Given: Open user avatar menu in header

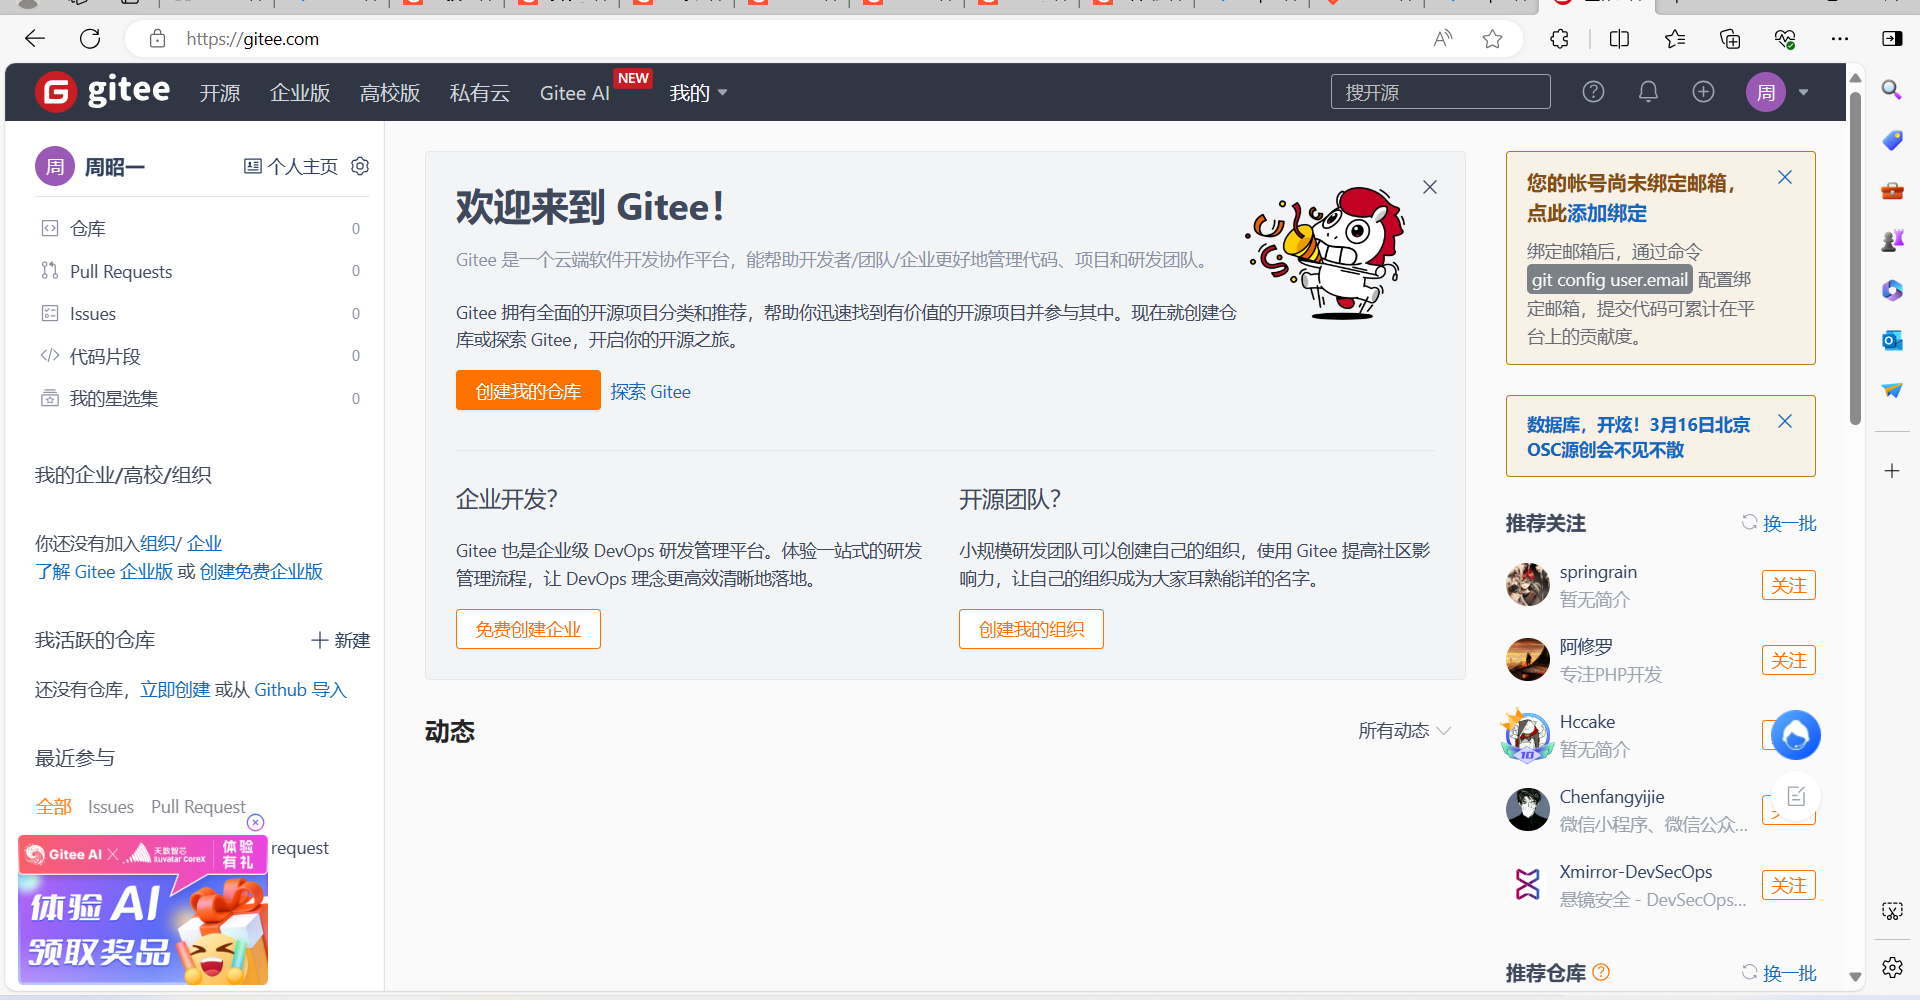Looking at the screenshot, I should (x=1766, y=92).
